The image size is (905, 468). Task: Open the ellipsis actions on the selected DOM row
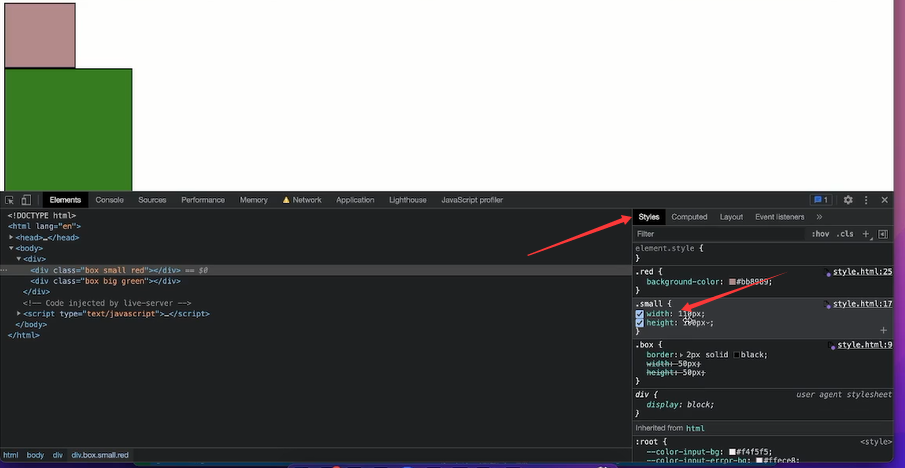[x=3, y=271]
